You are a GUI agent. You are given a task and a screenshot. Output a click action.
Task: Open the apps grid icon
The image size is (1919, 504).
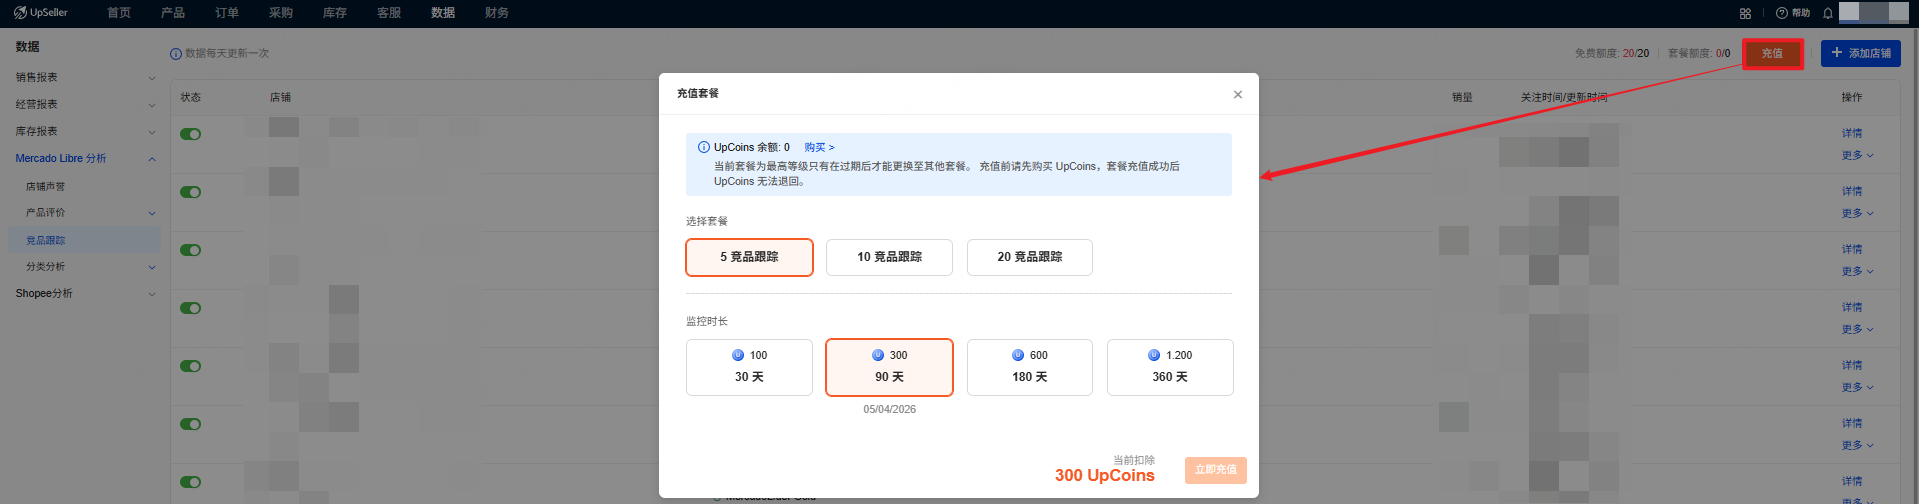click(x=1745, y=13)
